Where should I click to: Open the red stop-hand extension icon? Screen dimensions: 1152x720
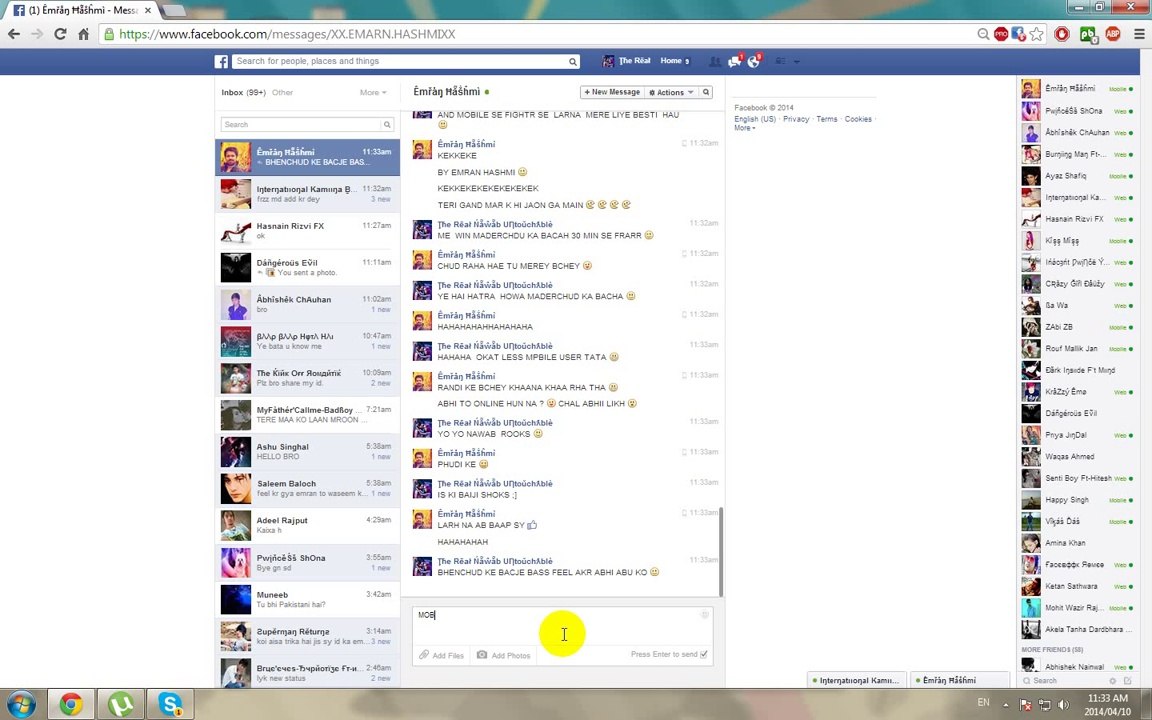(1062, 34)
